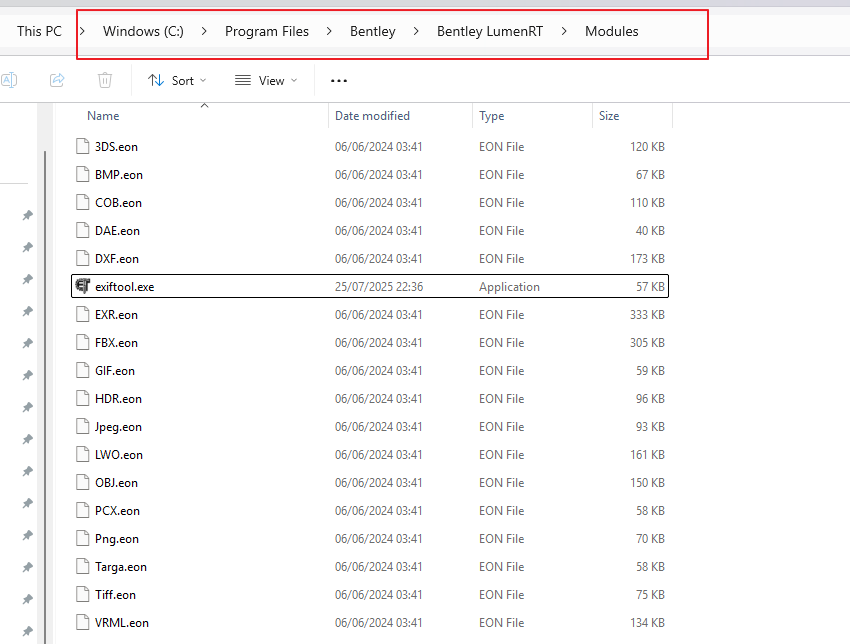The width and height of the screenshot is (850, 644).
Task: Click the Jpeg.eon file icon
Action: coord(82,427)
